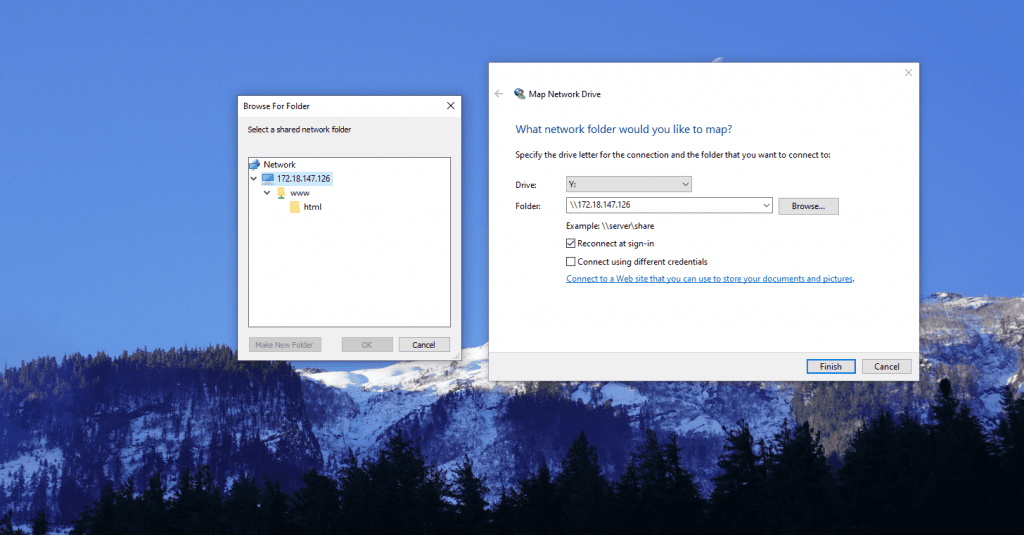This screenshot has height=535, width=1024.
Task: Select the Network root tree item
Action: pos(280,165)
